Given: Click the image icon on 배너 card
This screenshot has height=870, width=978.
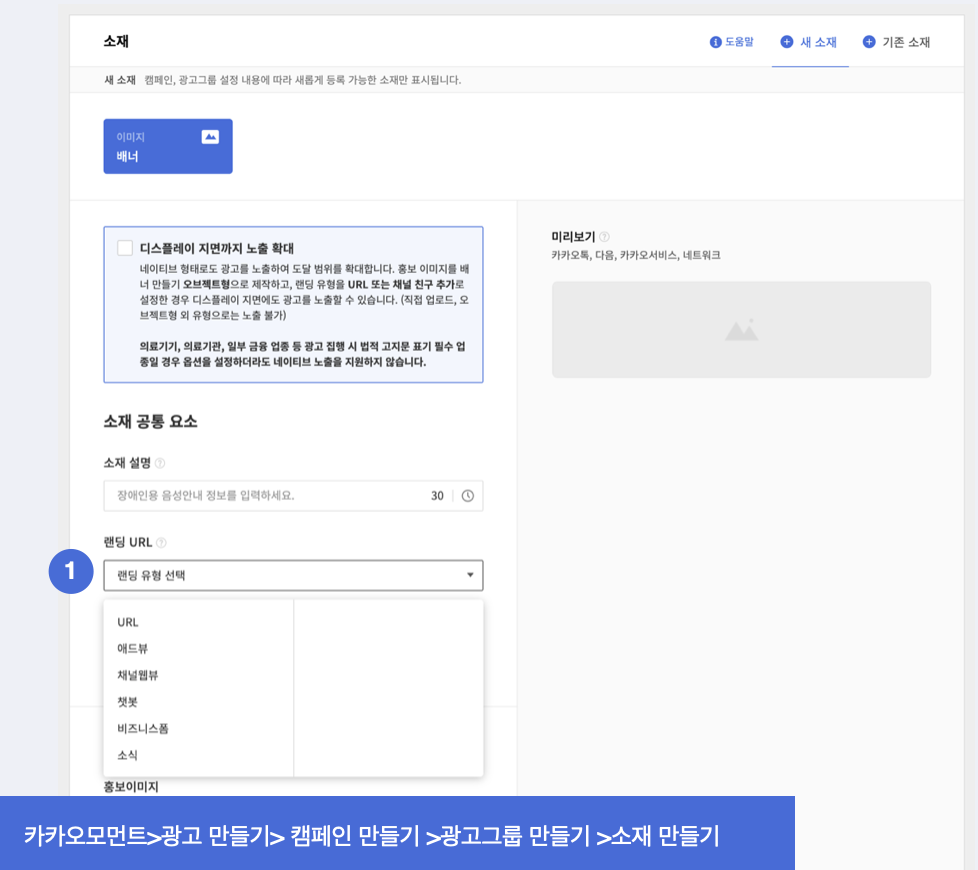Looking at the screenshot, I should click(210, 137).
